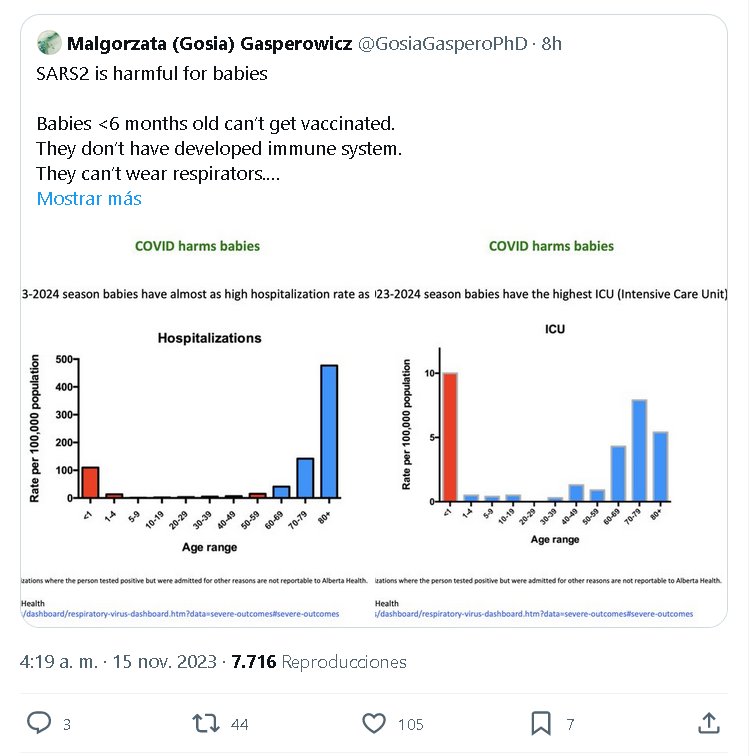This screenshot has height=756, width=752.
Task: Click the reply speech bubble icon
Action: 39,723
